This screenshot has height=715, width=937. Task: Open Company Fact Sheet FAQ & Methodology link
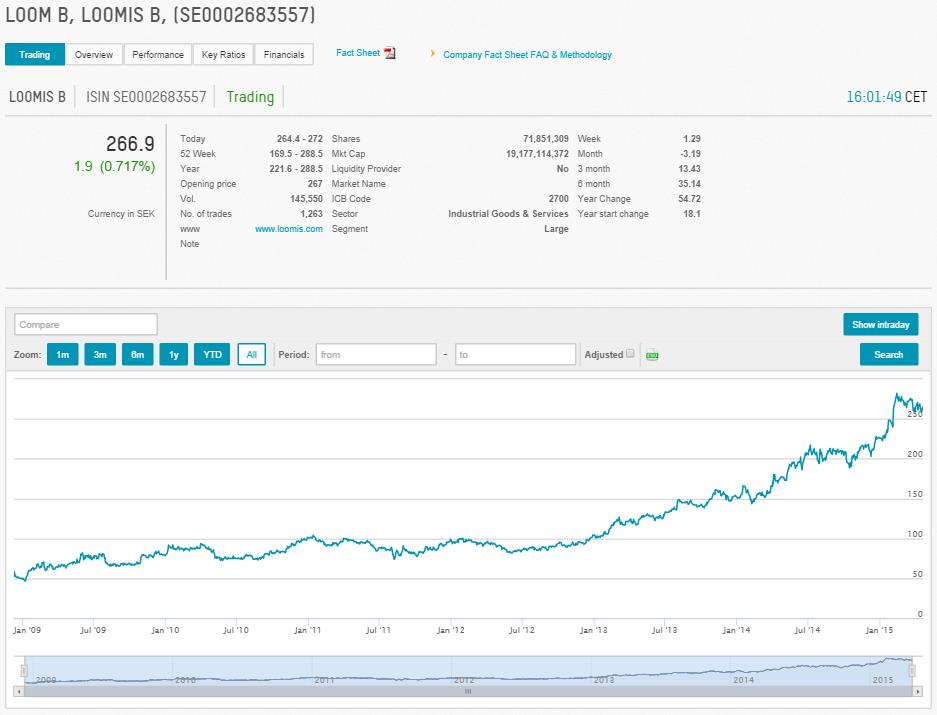[528, 54]
